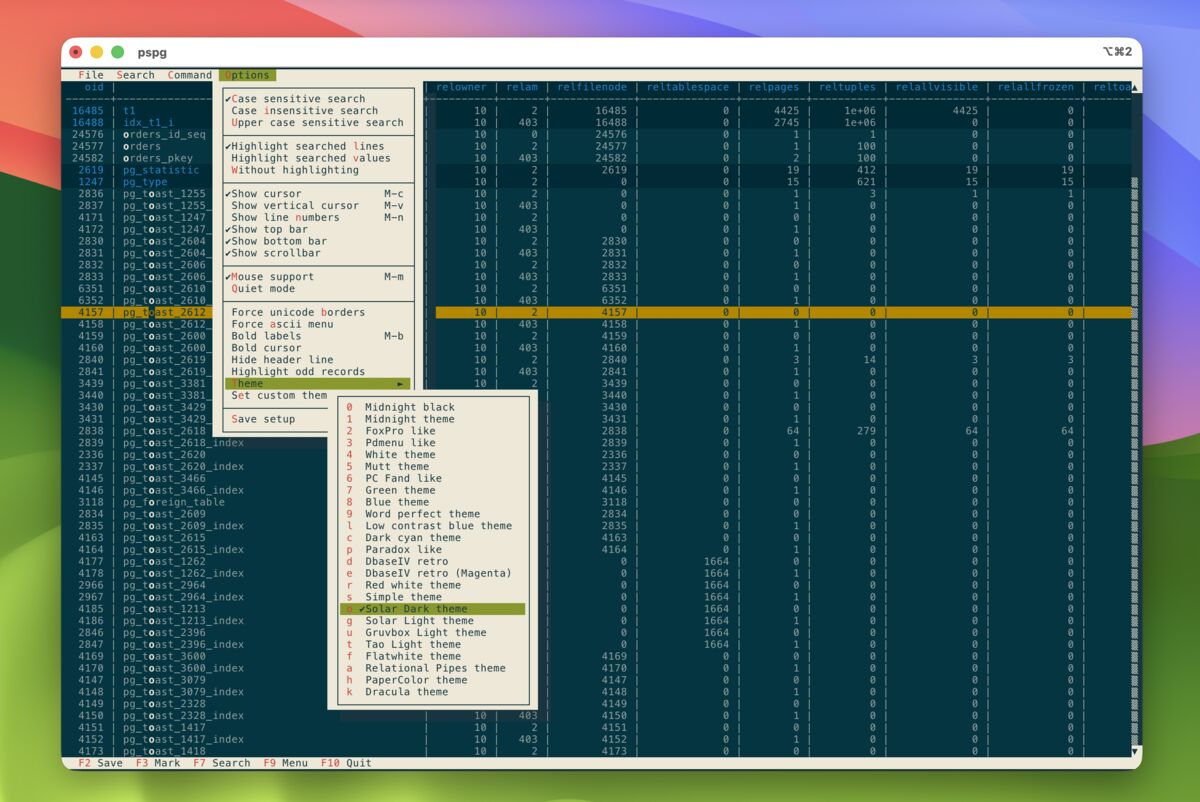
Task: Choose PC Fand like theme
Action: point(432,478)
